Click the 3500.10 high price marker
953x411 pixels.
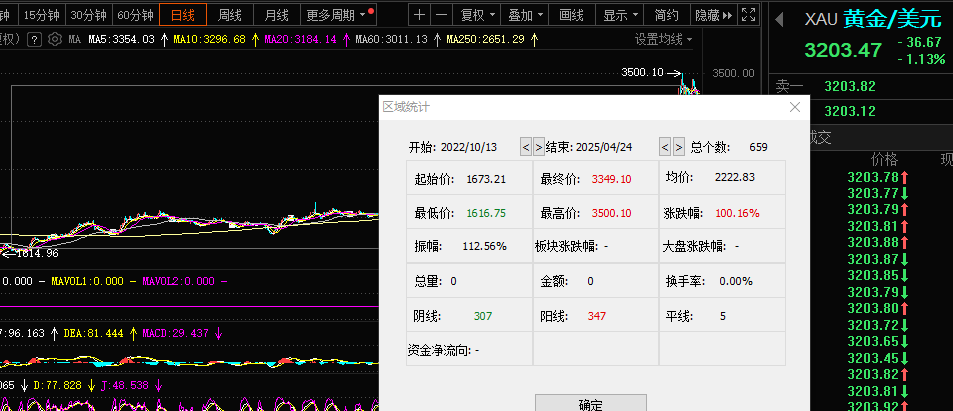(642, 72)
